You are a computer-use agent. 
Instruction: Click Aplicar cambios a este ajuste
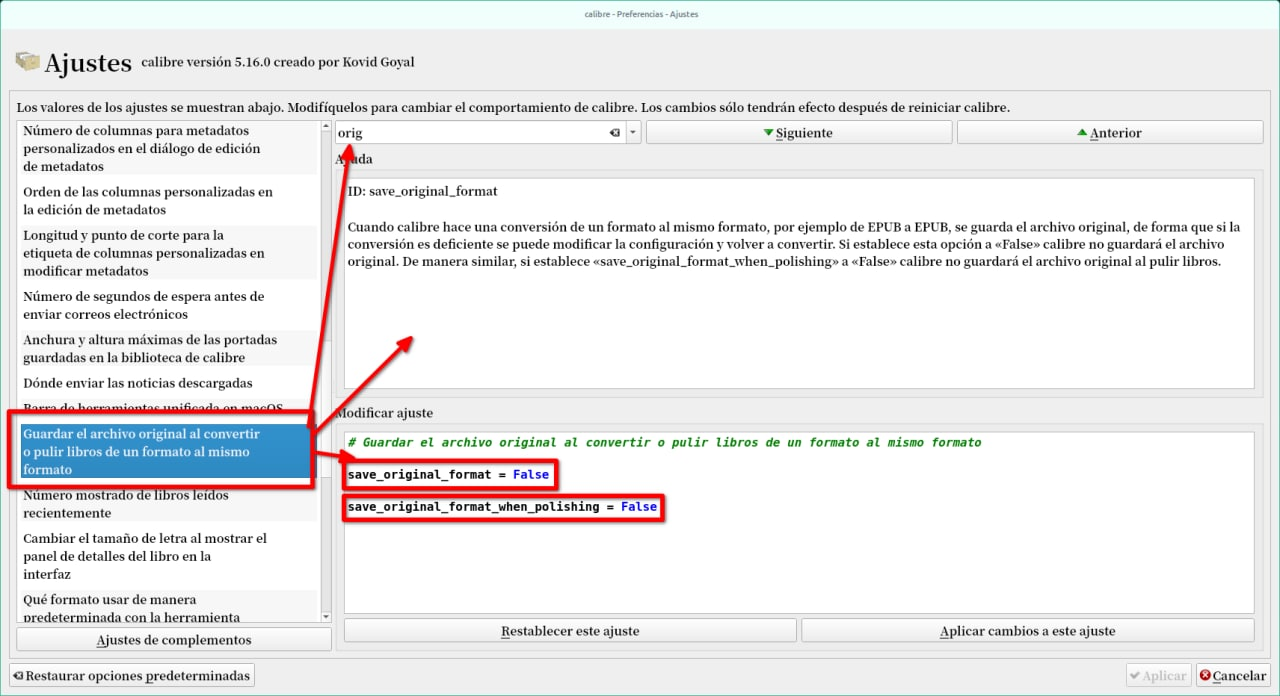point(1027,631)
